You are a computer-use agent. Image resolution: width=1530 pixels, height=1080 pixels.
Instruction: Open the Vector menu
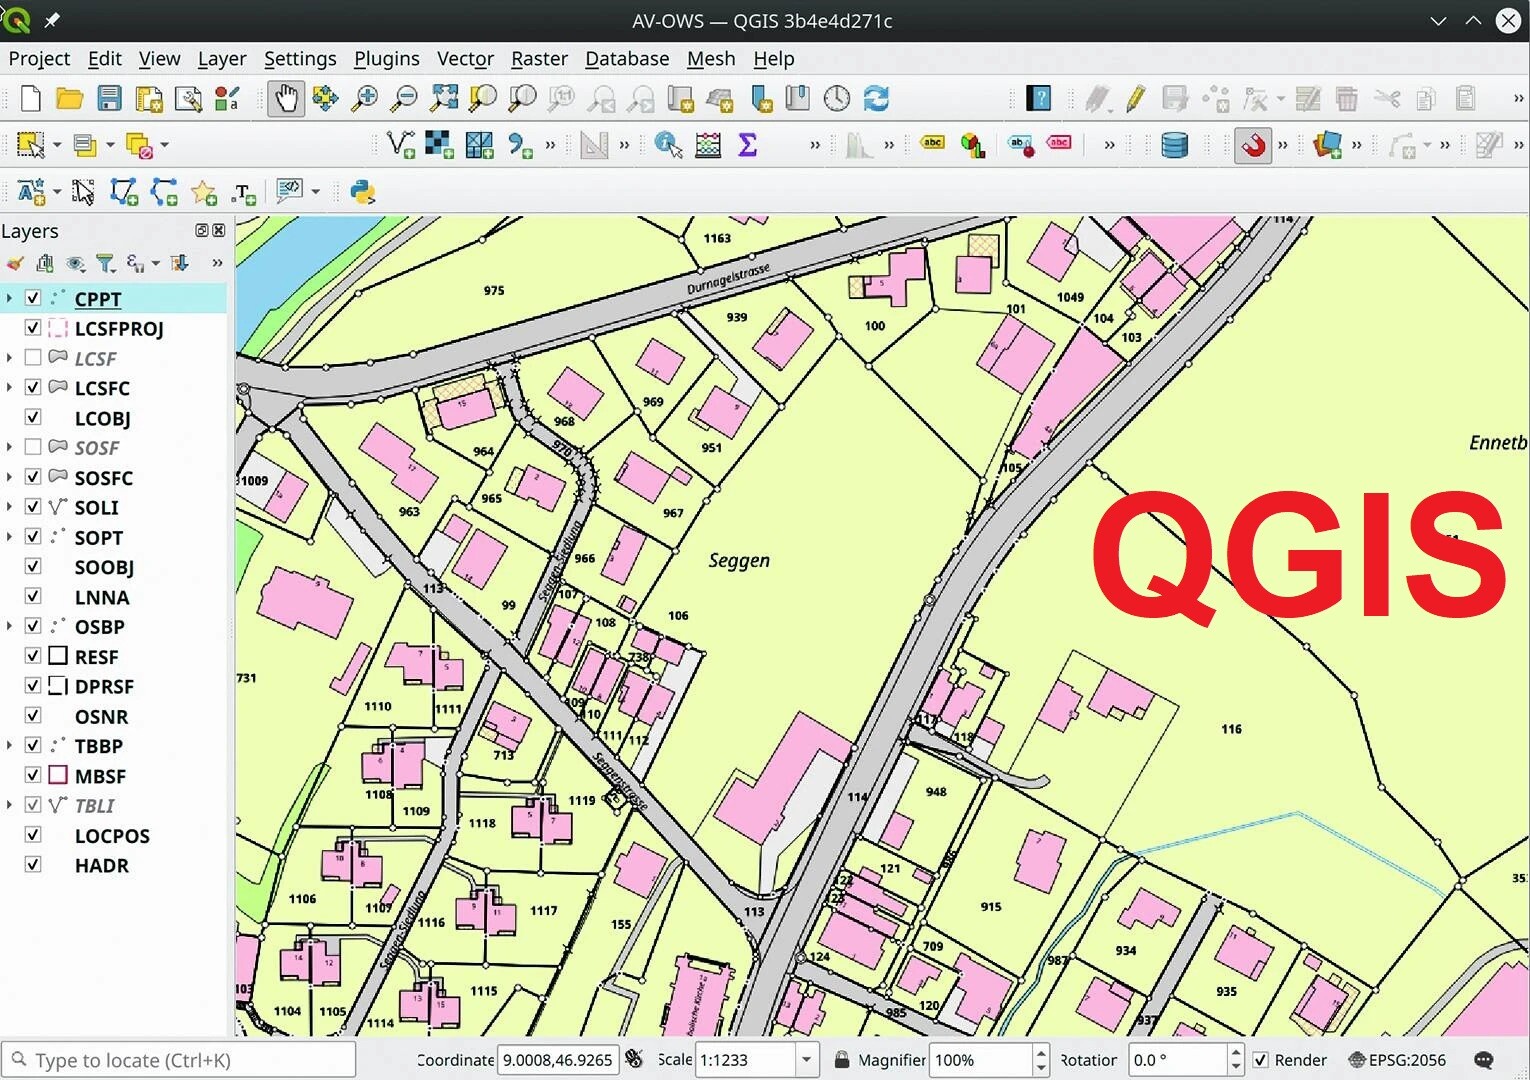click(x=465, y=58)
